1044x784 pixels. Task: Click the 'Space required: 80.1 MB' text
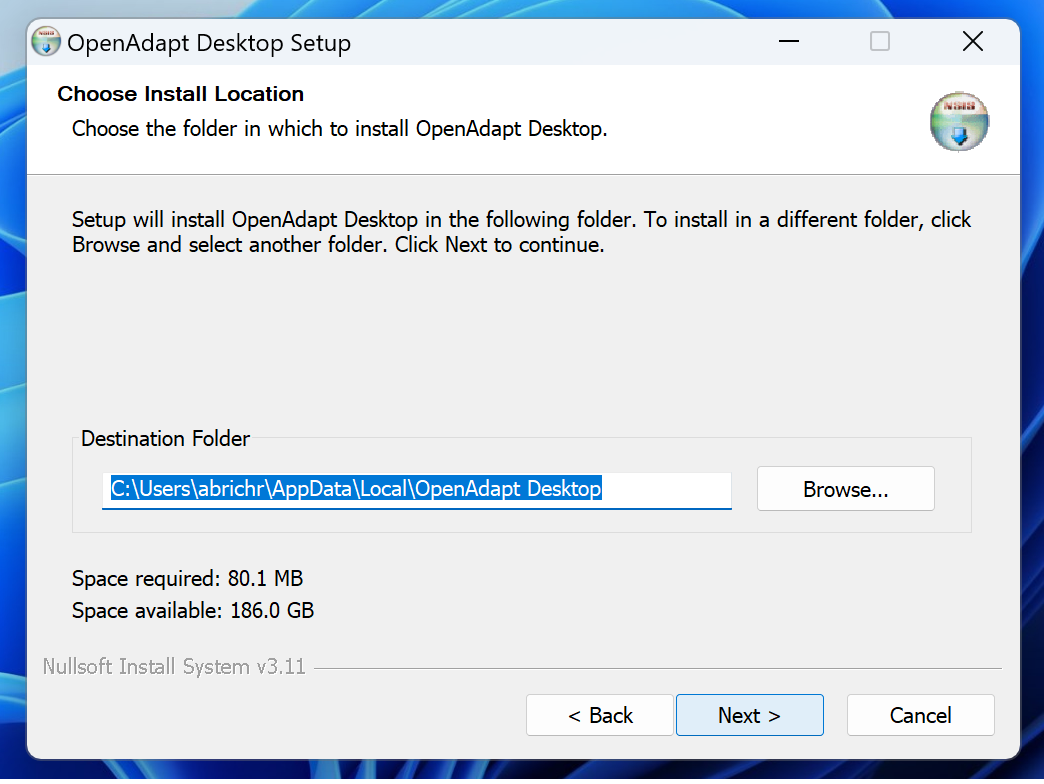tap(188, 578)
